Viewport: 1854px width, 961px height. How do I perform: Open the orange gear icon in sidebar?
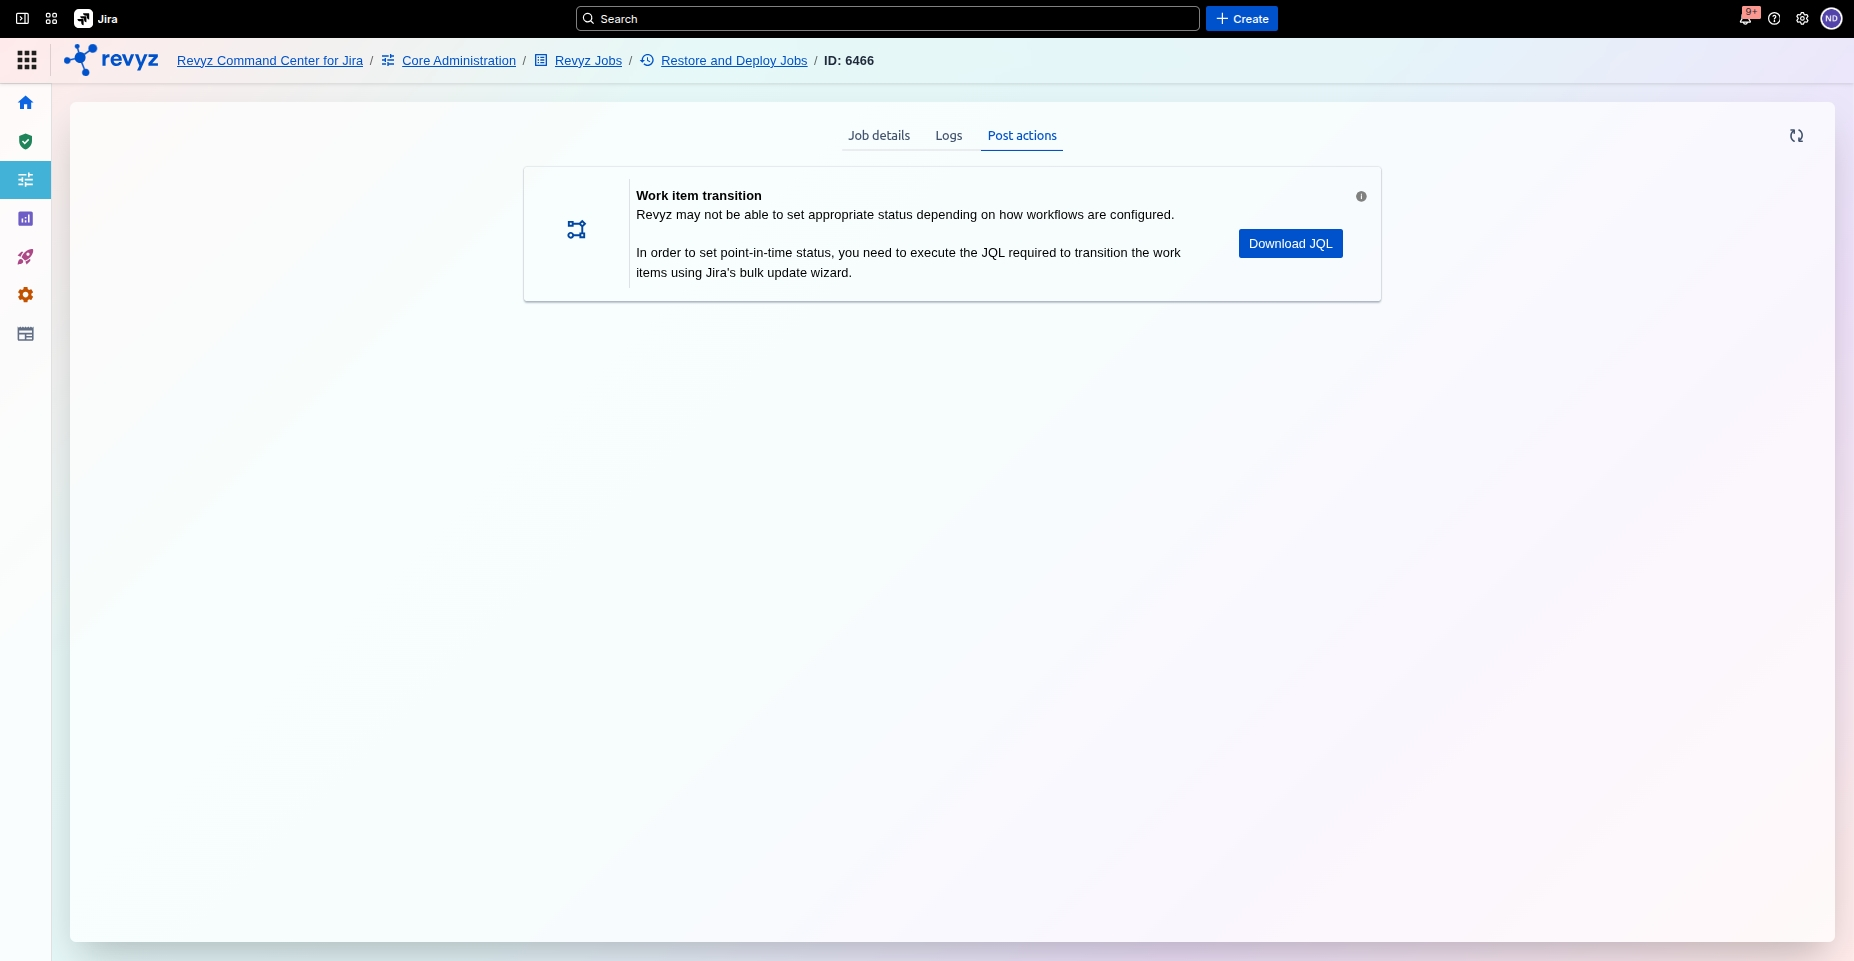click(x=26, y=295)
